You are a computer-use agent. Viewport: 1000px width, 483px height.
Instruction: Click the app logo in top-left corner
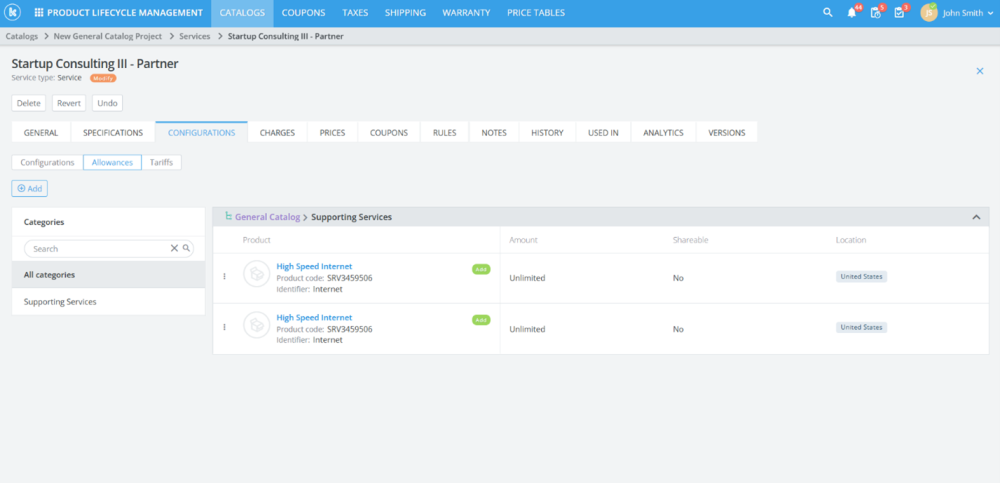[13, 13]
